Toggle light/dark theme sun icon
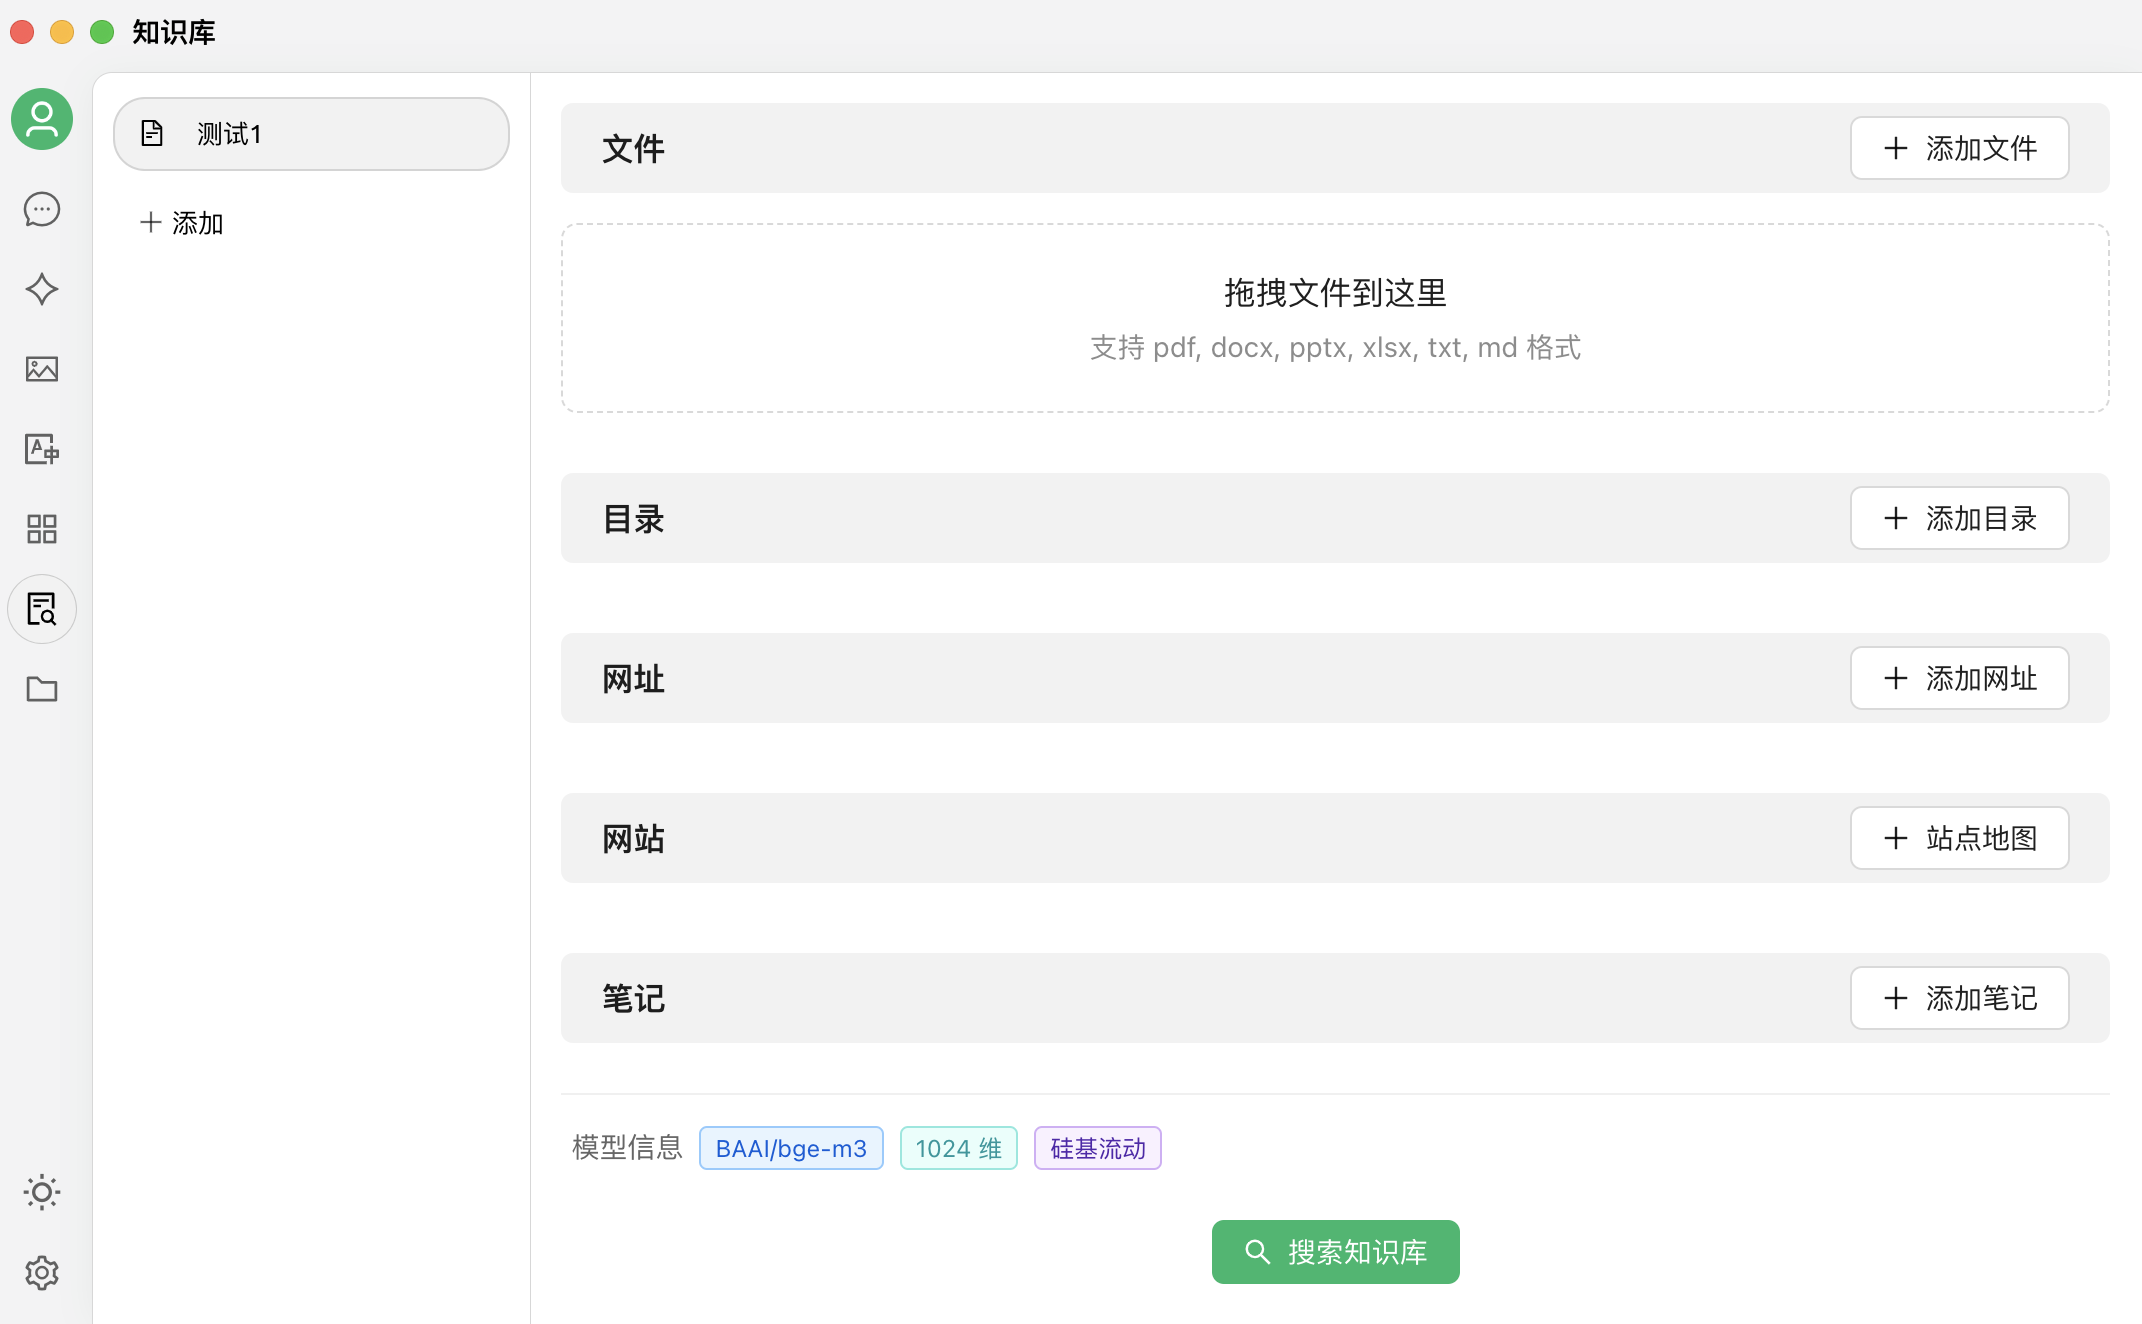This screenshot has height=1324, width=2142. pos(42,1192)
